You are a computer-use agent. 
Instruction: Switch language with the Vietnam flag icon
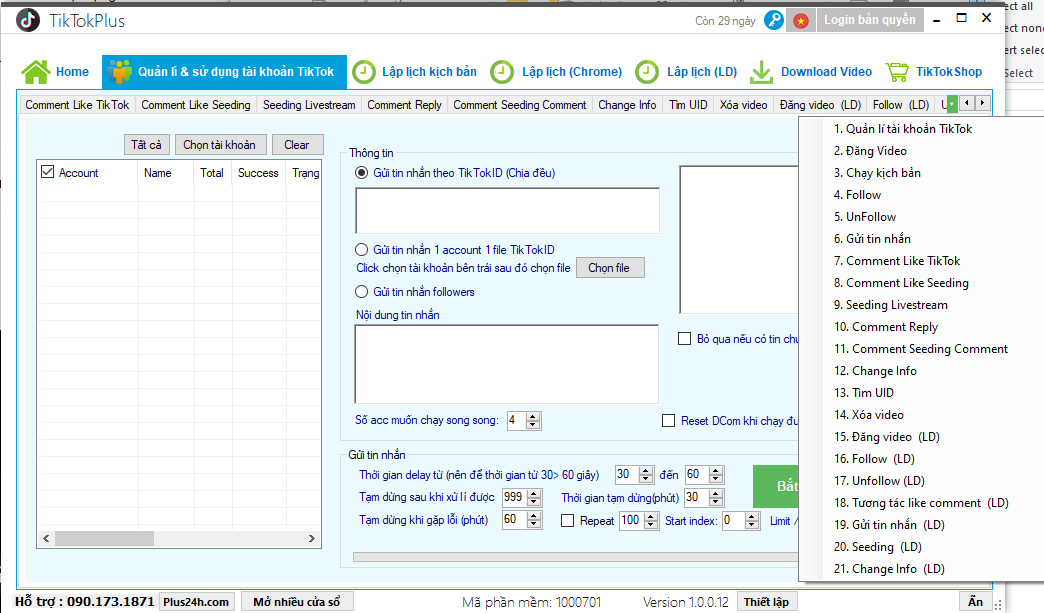(801, 21)
